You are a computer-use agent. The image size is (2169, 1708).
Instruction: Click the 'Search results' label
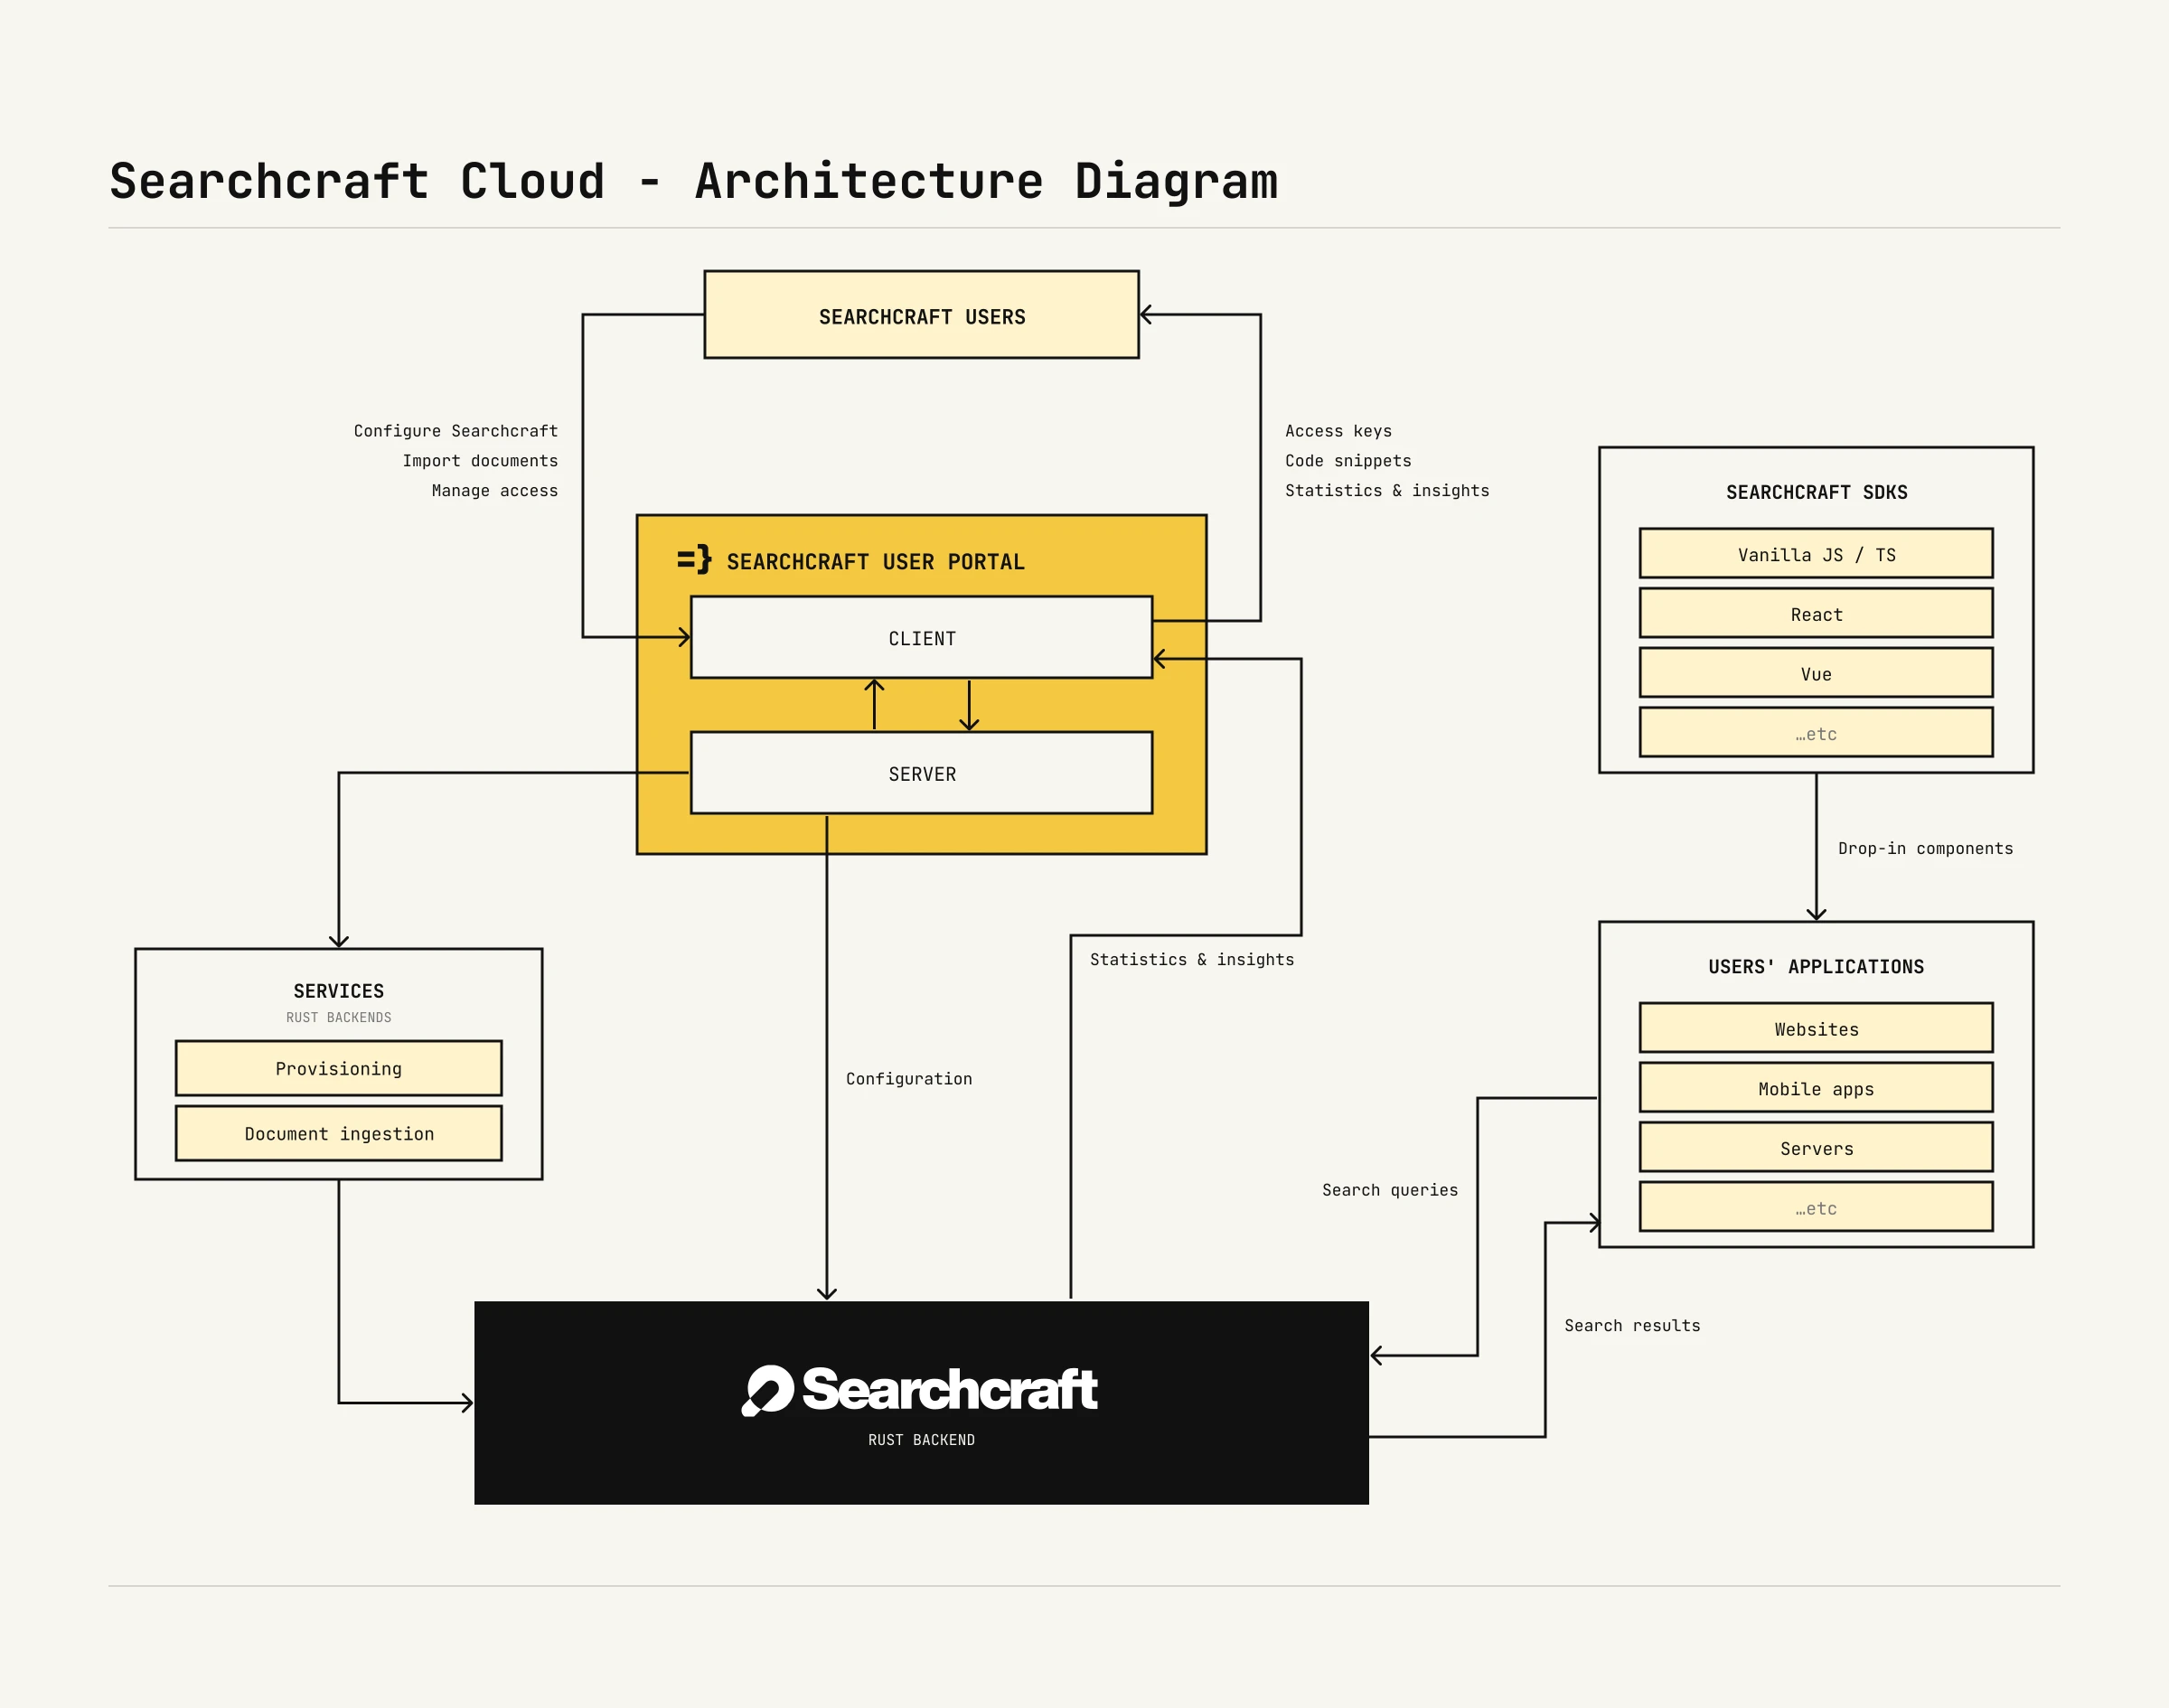coord(1632,1326)
